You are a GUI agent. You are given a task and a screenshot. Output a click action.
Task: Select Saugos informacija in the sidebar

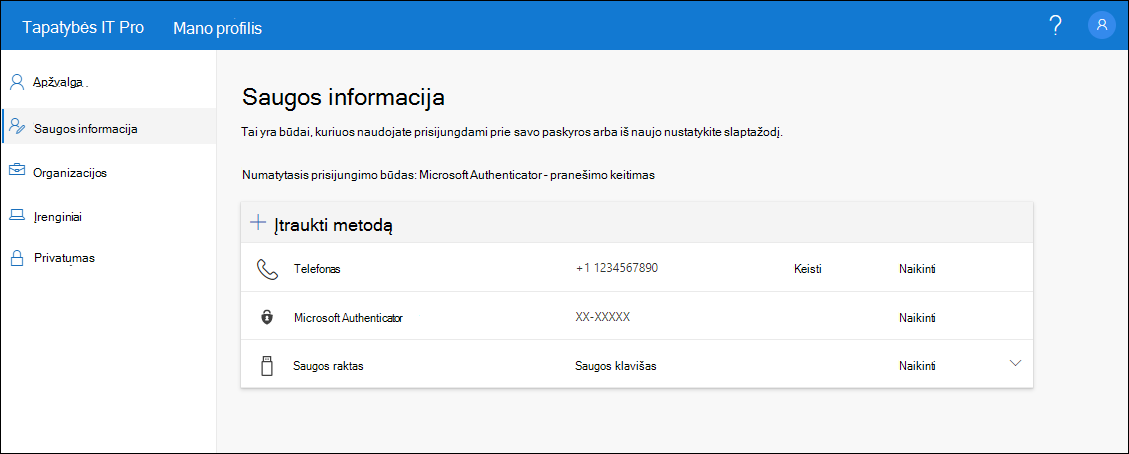tap(86, 129)
